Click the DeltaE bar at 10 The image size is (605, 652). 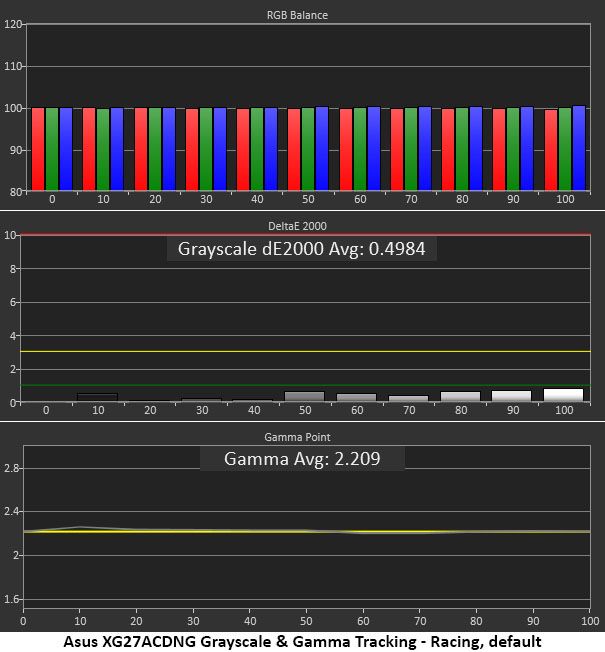coord(98,397)
